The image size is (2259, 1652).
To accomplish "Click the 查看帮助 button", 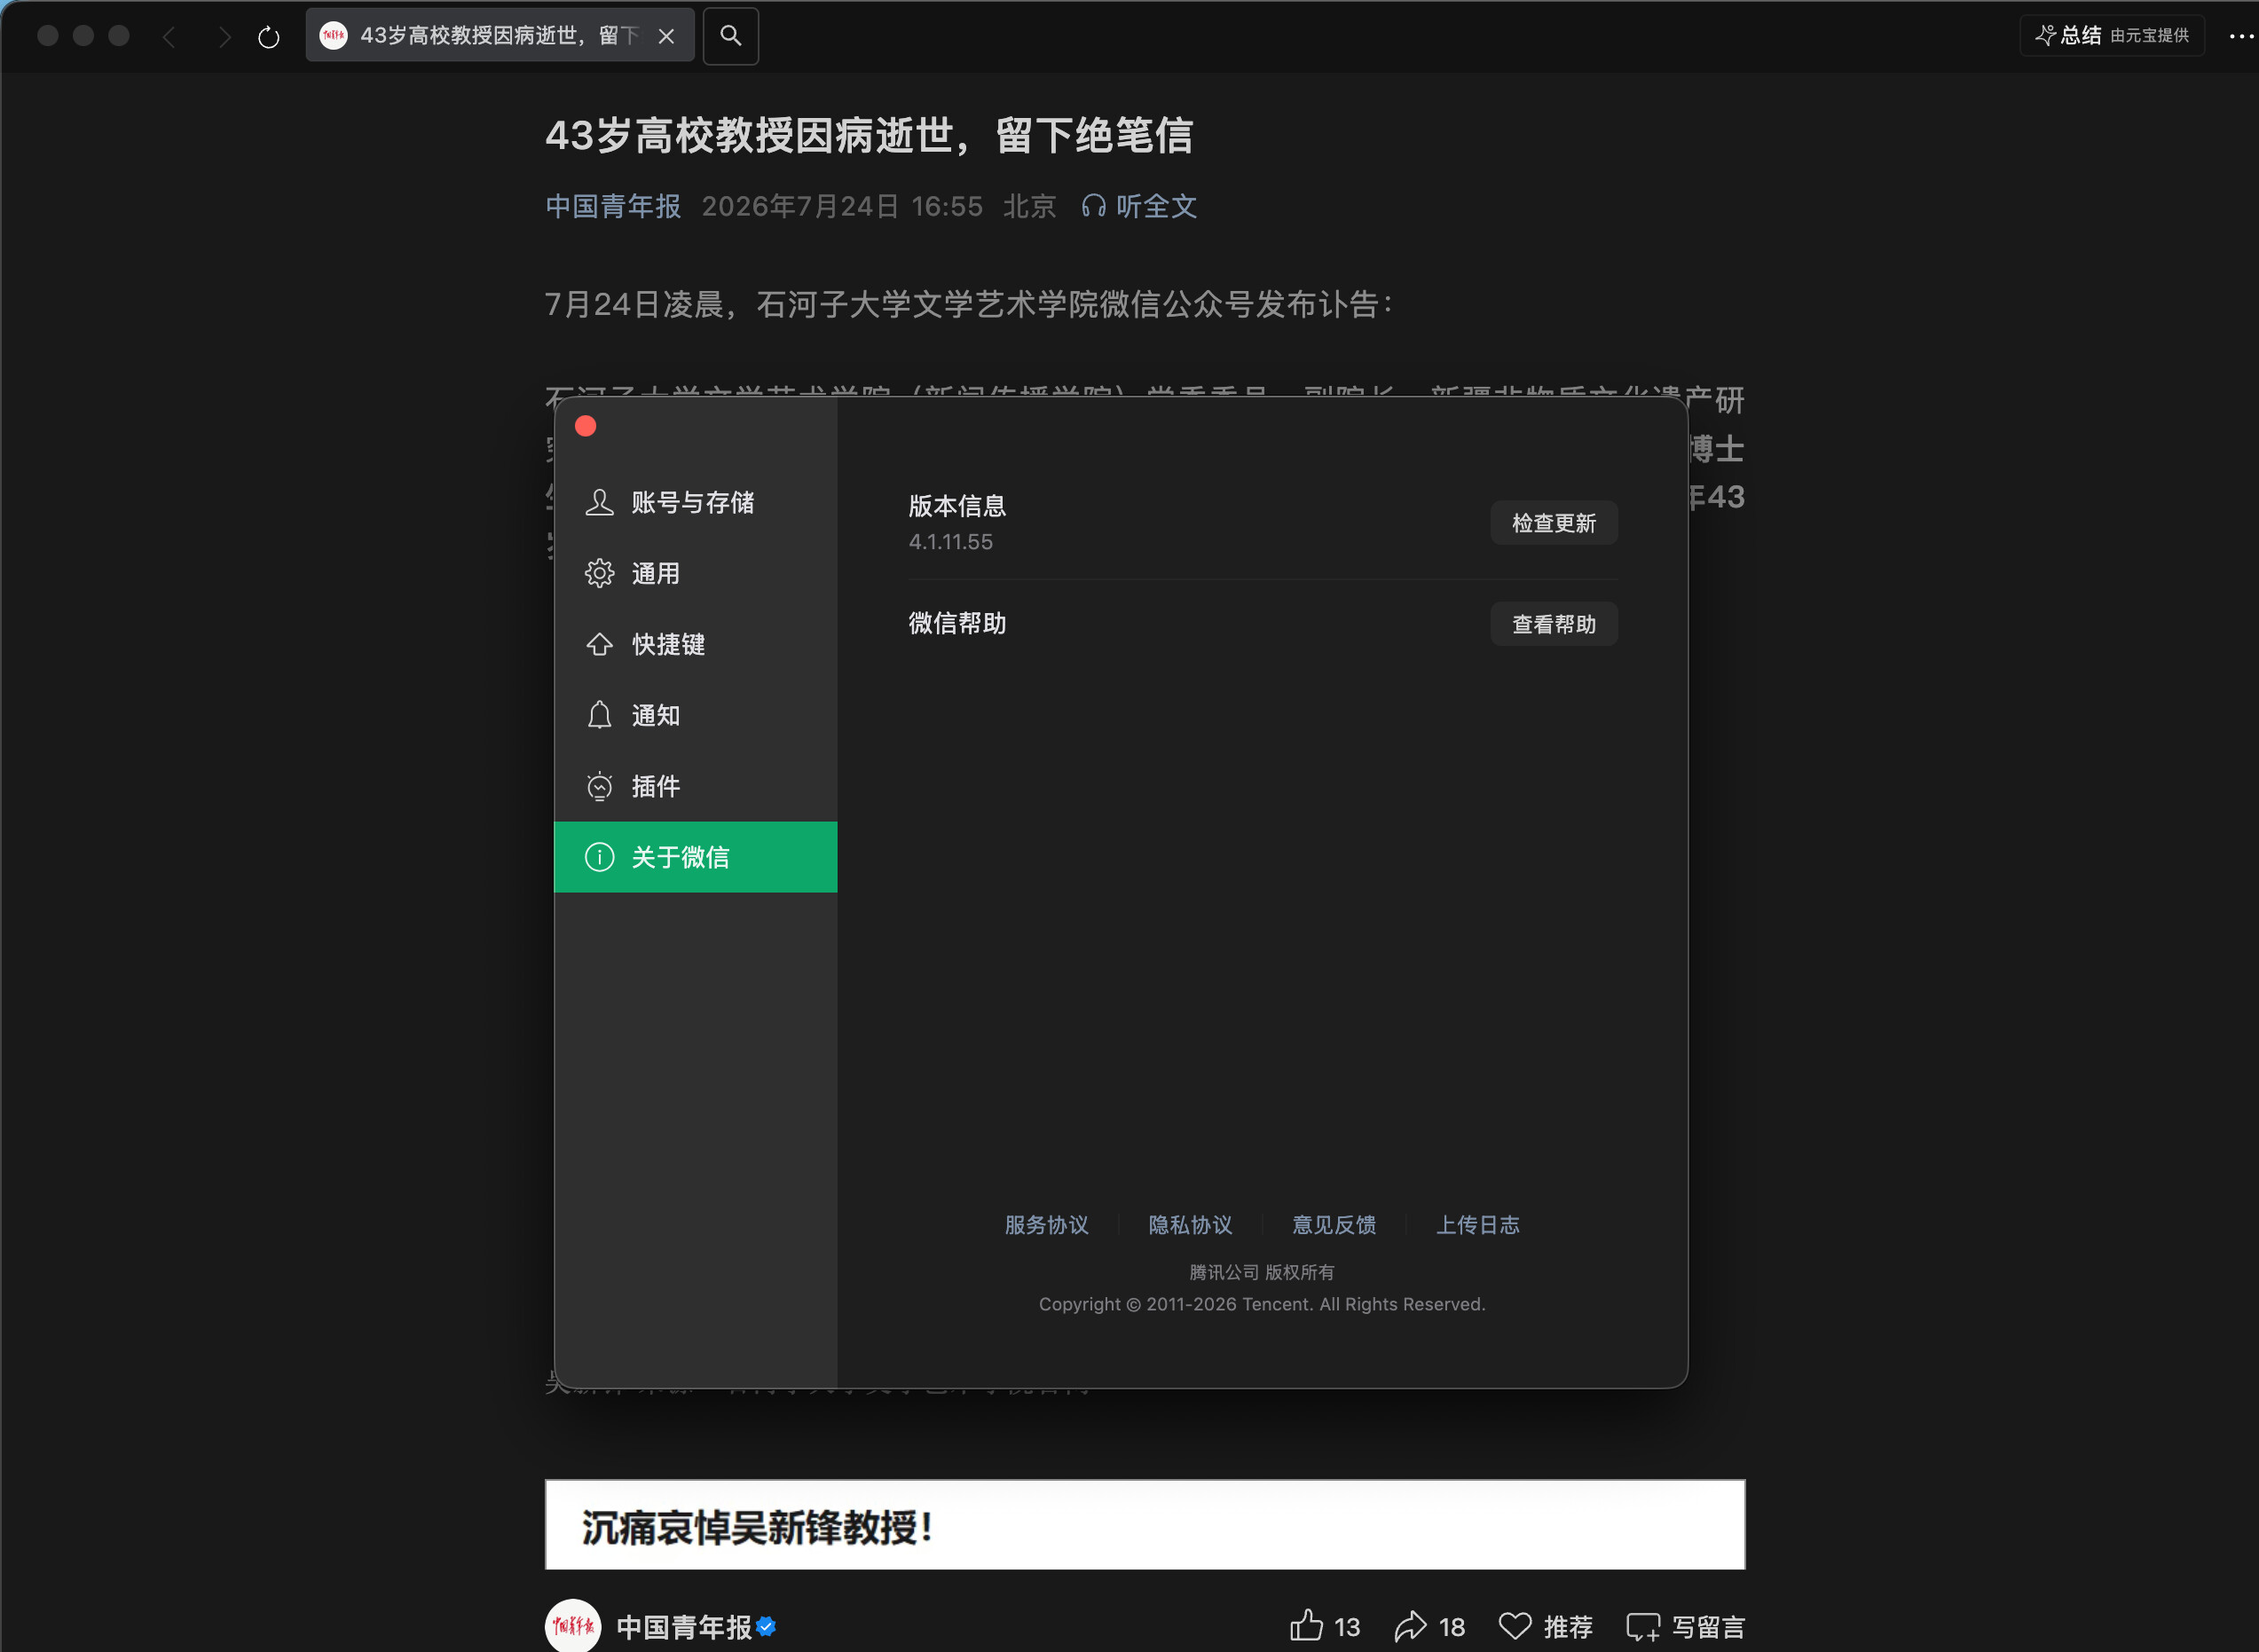I will point(1554,624).
